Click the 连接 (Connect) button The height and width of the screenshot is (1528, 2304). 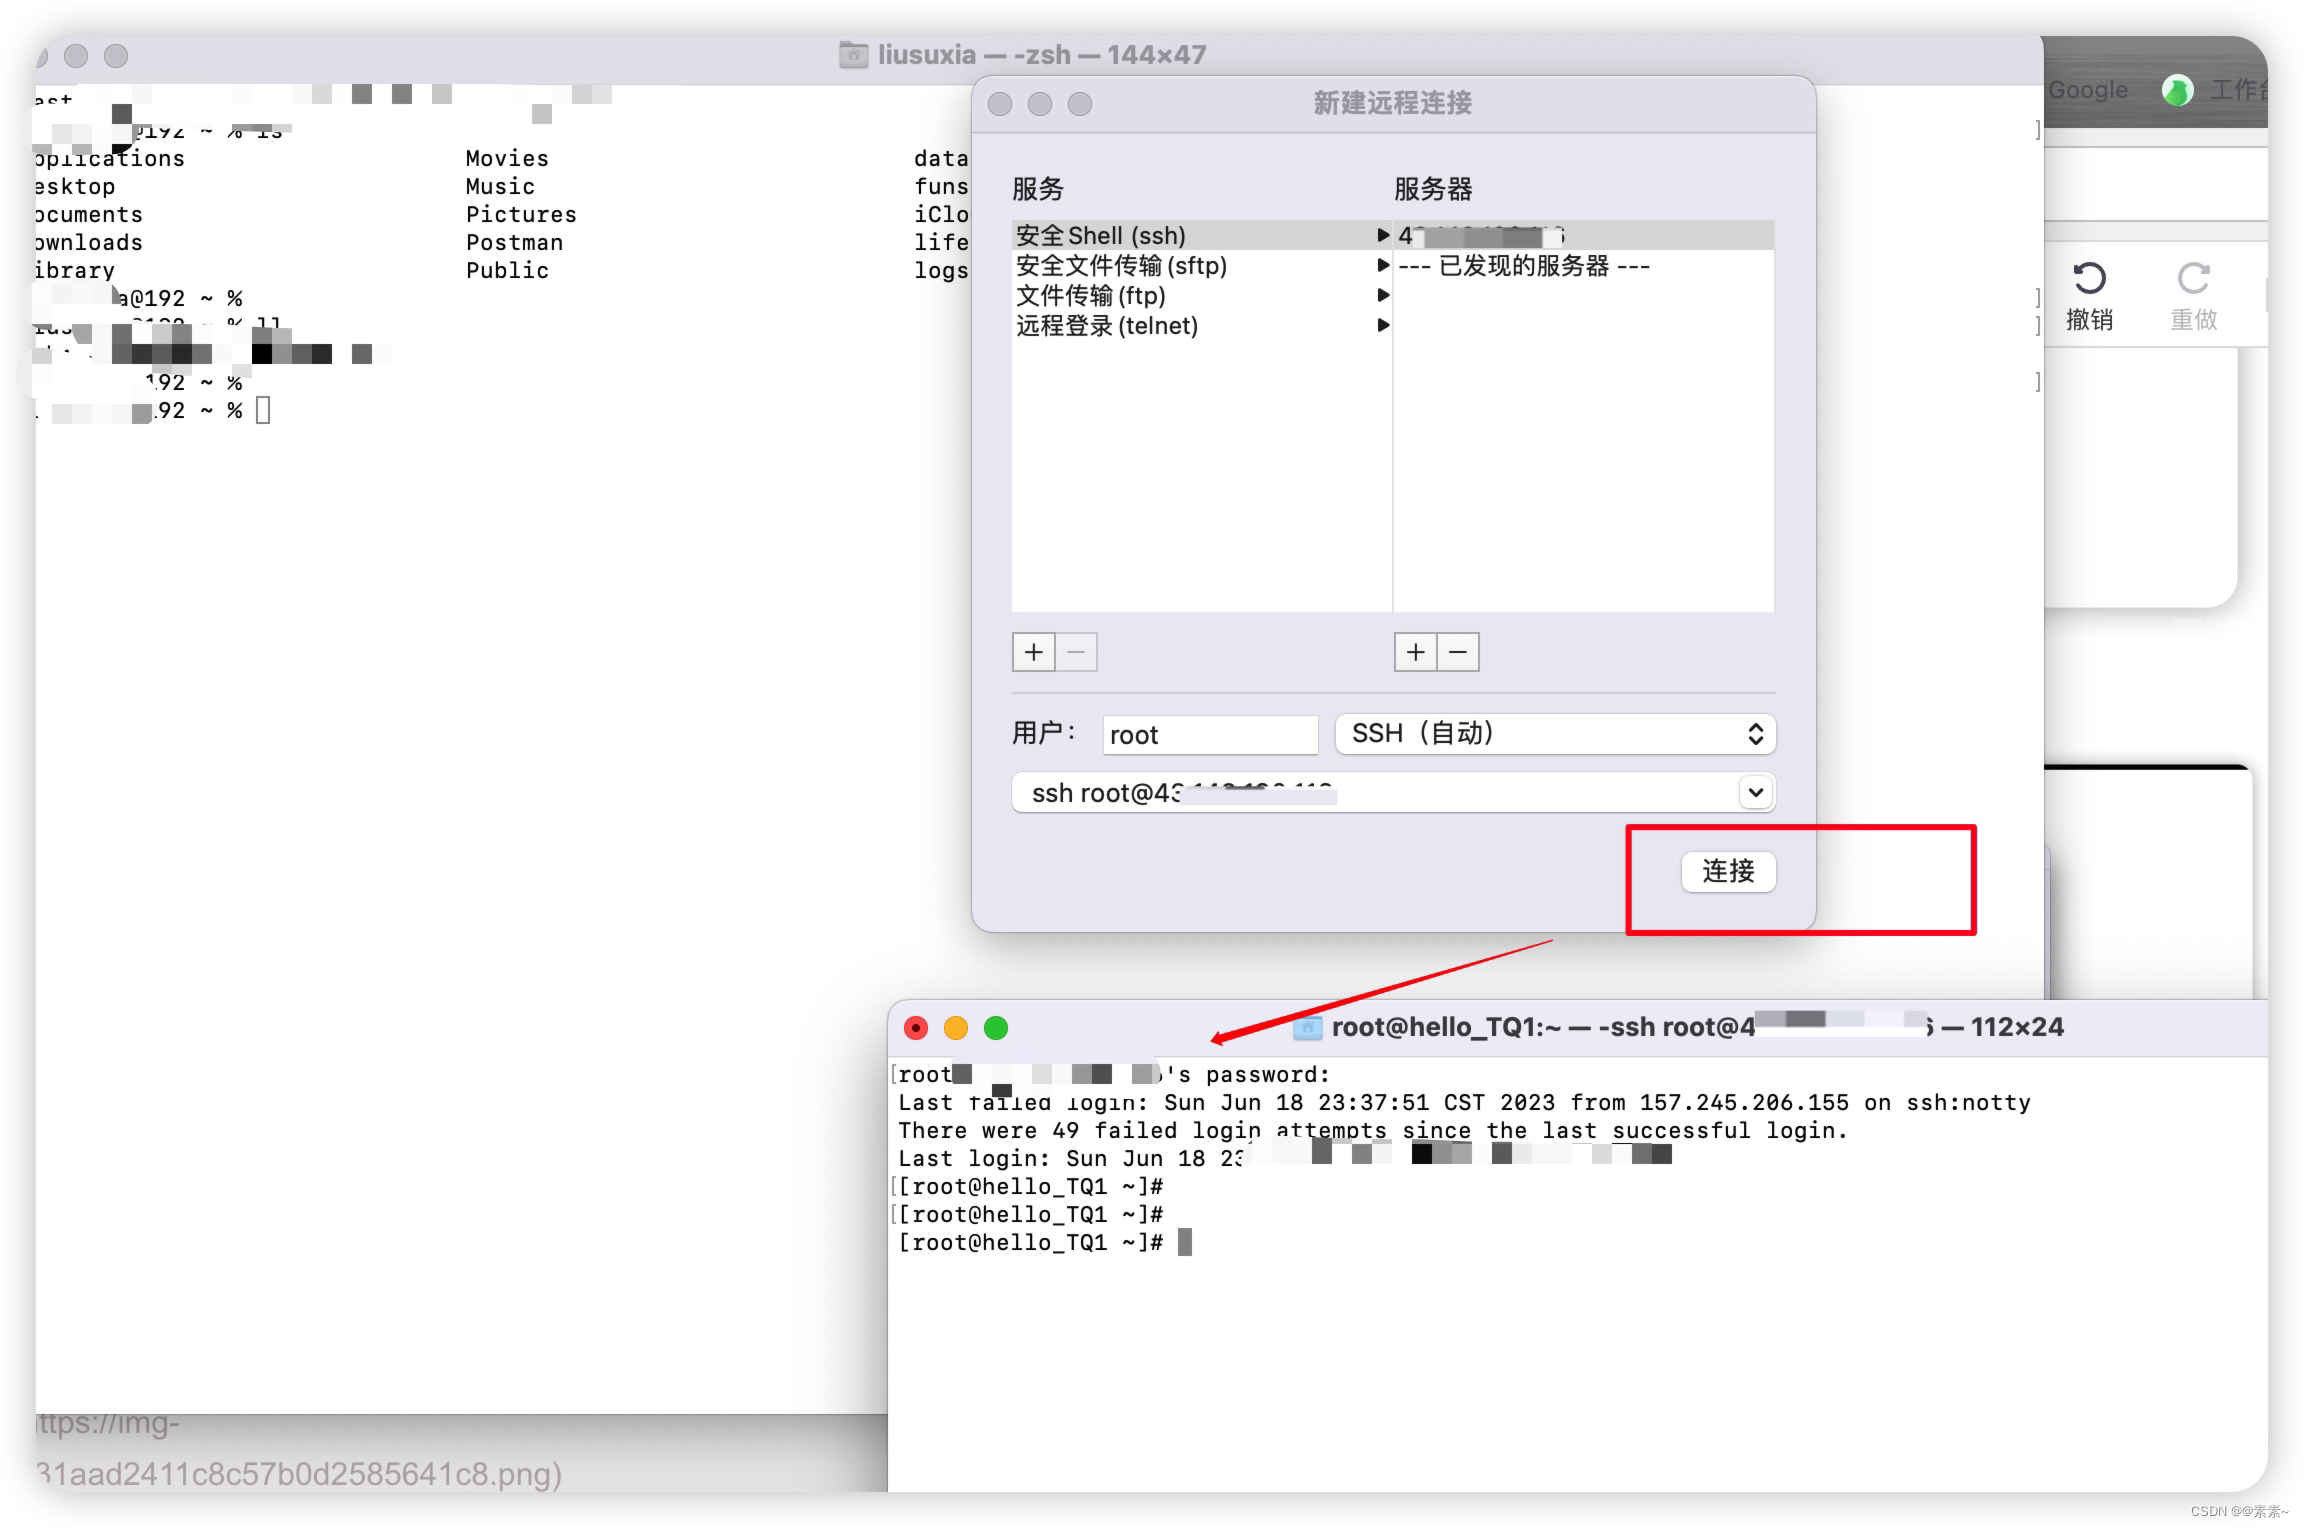[1728, 872]
